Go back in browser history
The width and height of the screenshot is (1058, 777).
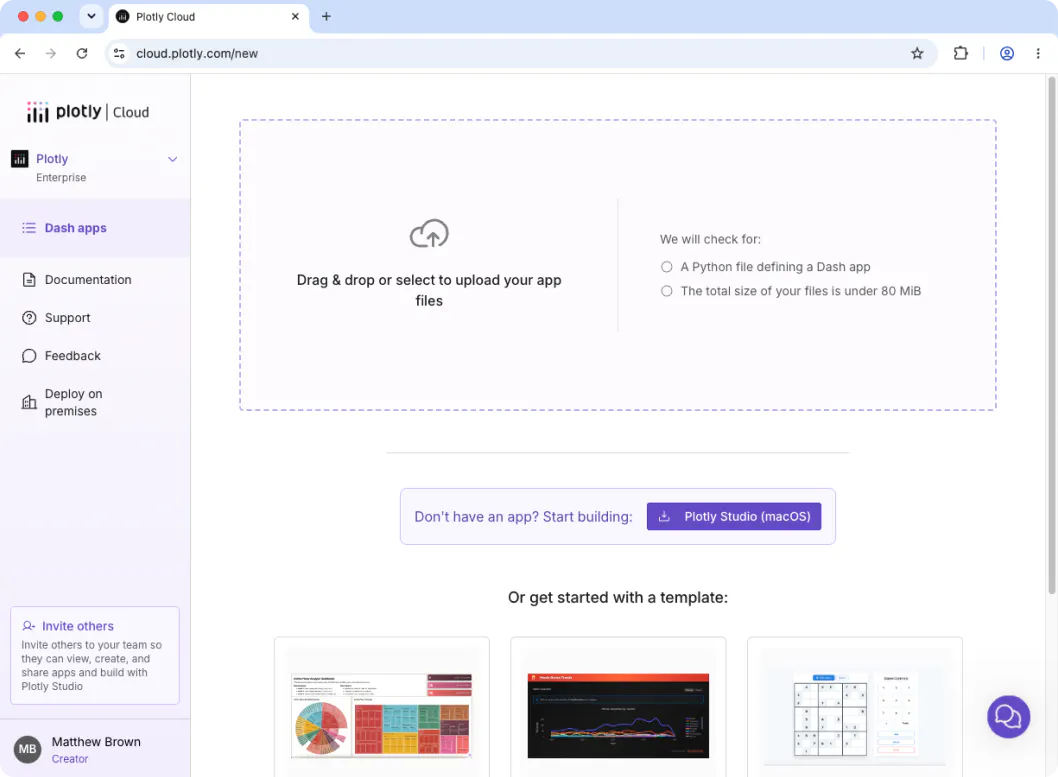20,53
